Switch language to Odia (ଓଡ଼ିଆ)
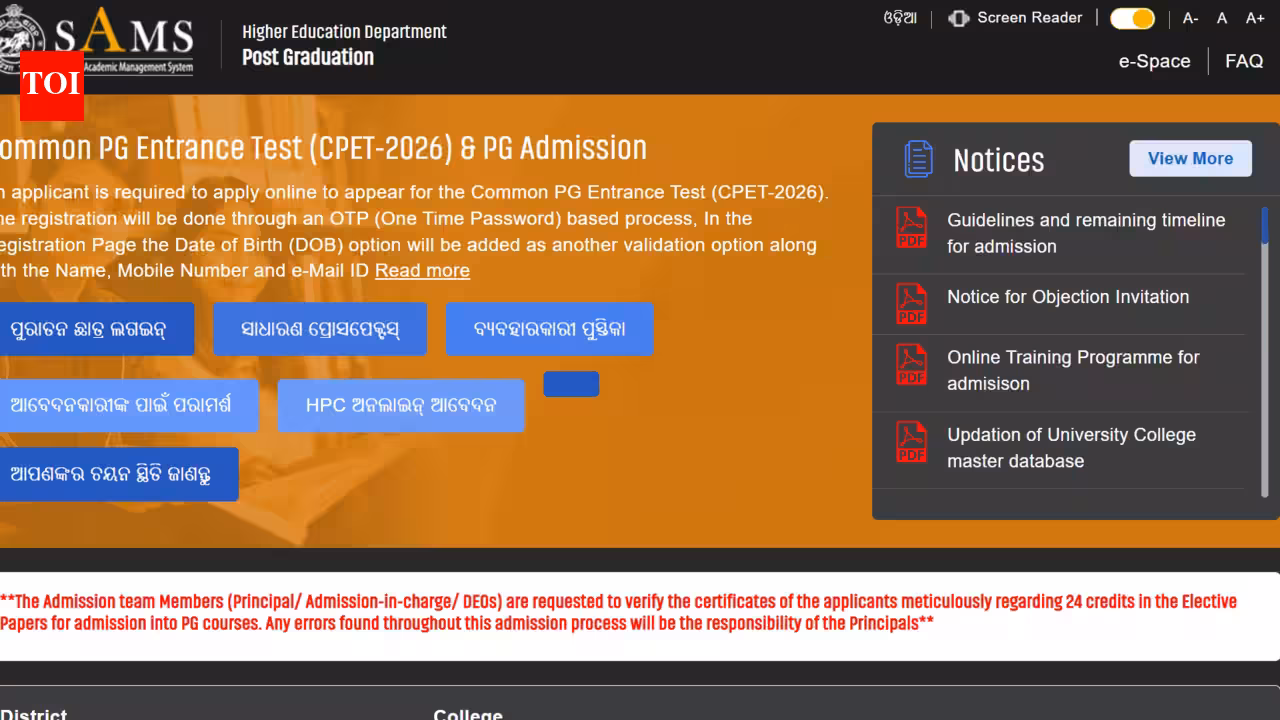1280x720 pixels. coord(900,18)
